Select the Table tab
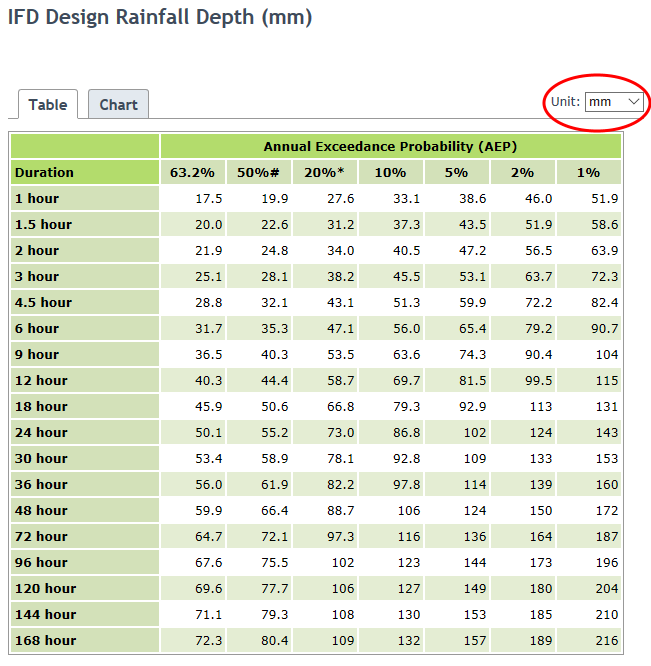Image resolution: width=651 pixels, height=666 pixels. coord(48,104)
